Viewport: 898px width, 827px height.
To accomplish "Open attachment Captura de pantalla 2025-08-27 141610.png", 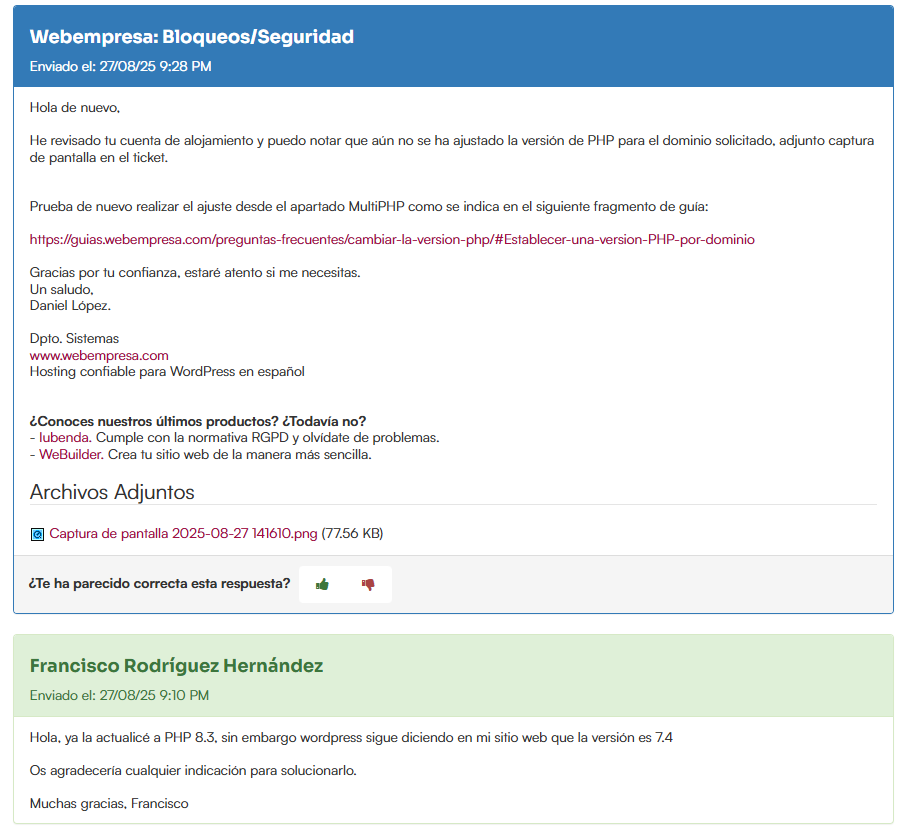I will 183,534.
